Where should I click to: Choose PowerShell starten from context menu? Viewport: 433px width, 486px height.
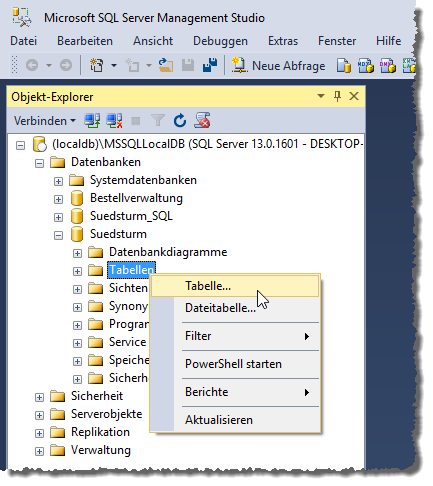[x=235, y=364]
